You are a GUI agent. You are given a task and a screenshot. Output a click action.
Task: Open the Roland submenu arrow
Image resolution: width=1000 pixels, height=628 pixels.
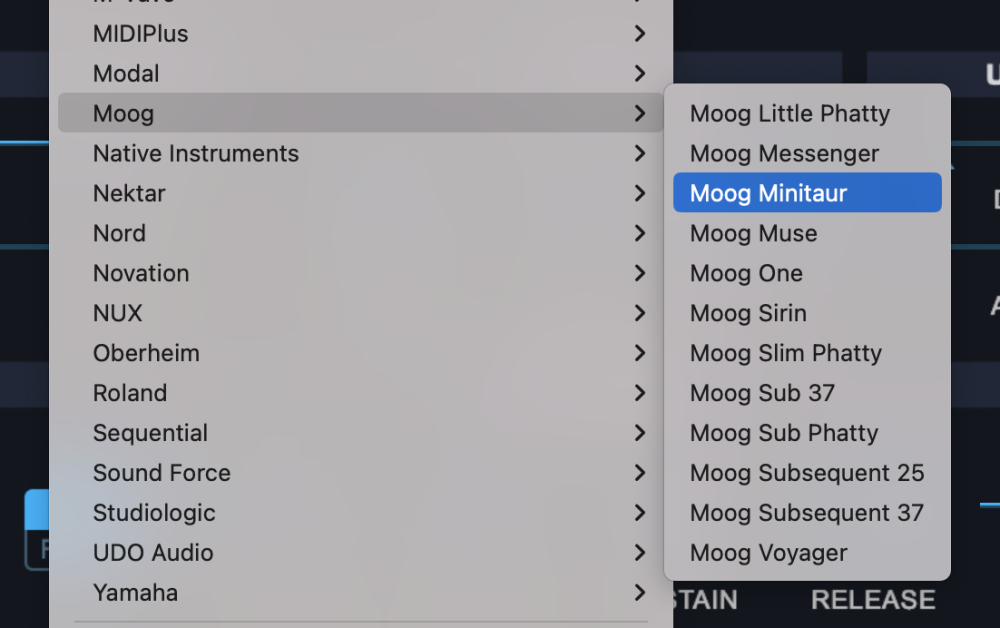point(639,393)
